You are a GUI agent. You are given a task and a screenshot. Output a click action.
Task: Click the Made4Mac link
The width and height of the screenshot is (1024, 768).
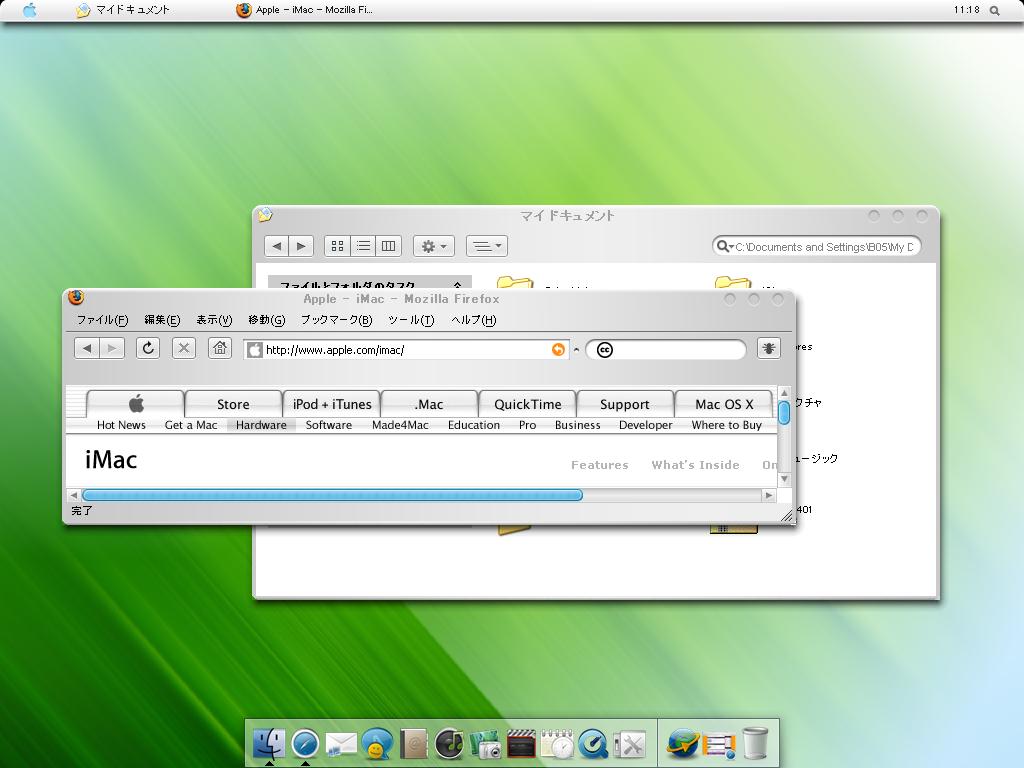click(400, 425)
